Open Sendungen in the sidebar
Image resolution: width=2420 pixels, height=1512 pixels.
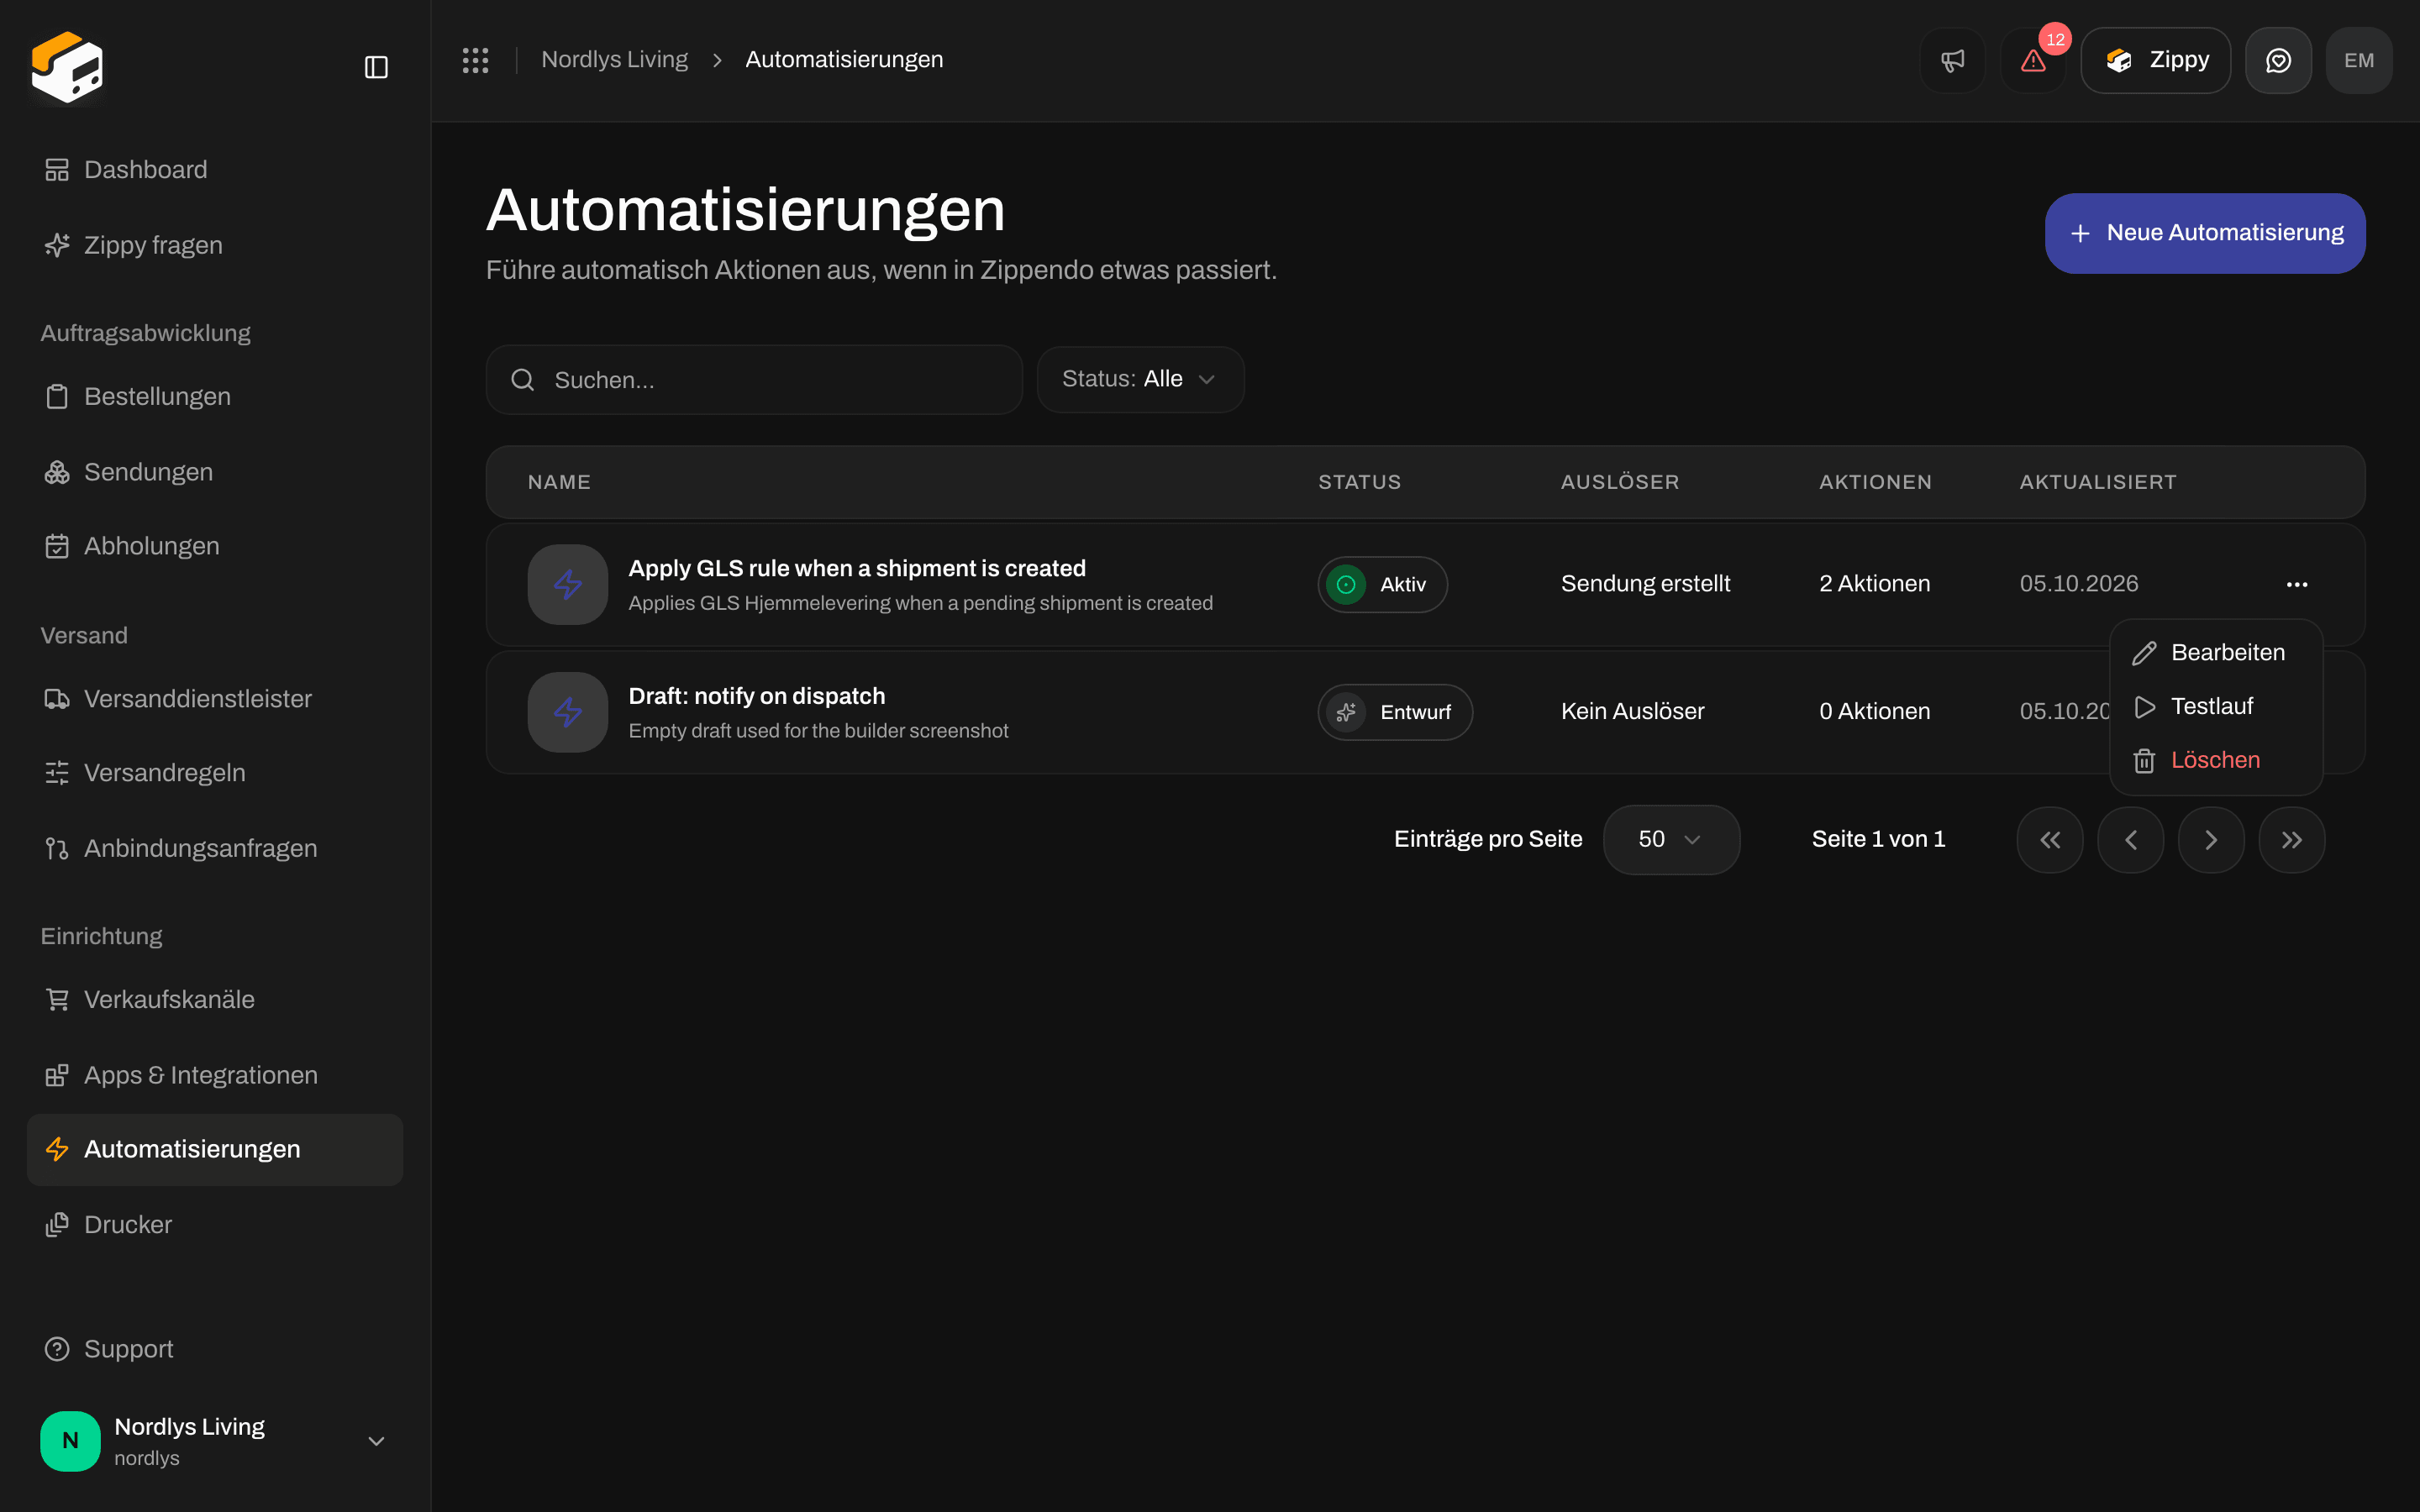point(215,472)
